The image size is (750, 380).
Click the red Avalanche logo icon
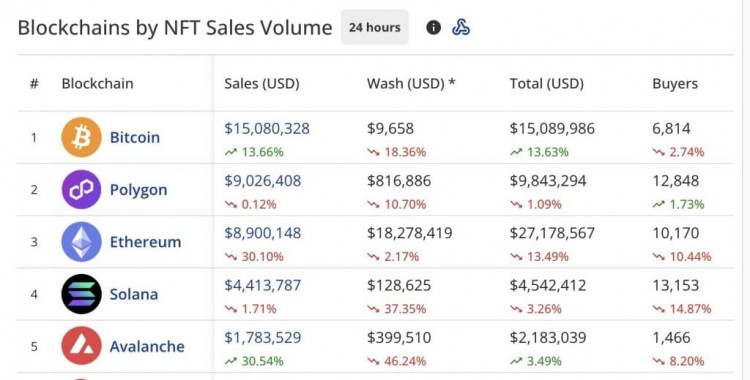[x=81, y=346]
